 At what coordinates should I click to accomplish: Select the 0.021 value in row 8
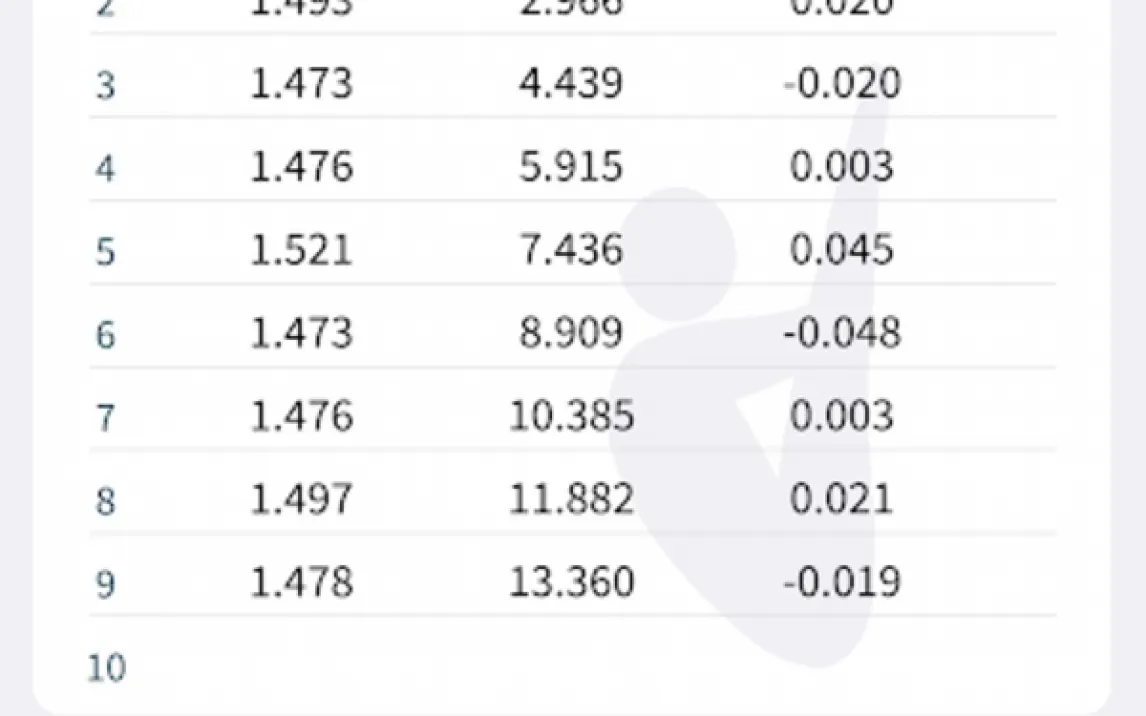pos(841,499)
